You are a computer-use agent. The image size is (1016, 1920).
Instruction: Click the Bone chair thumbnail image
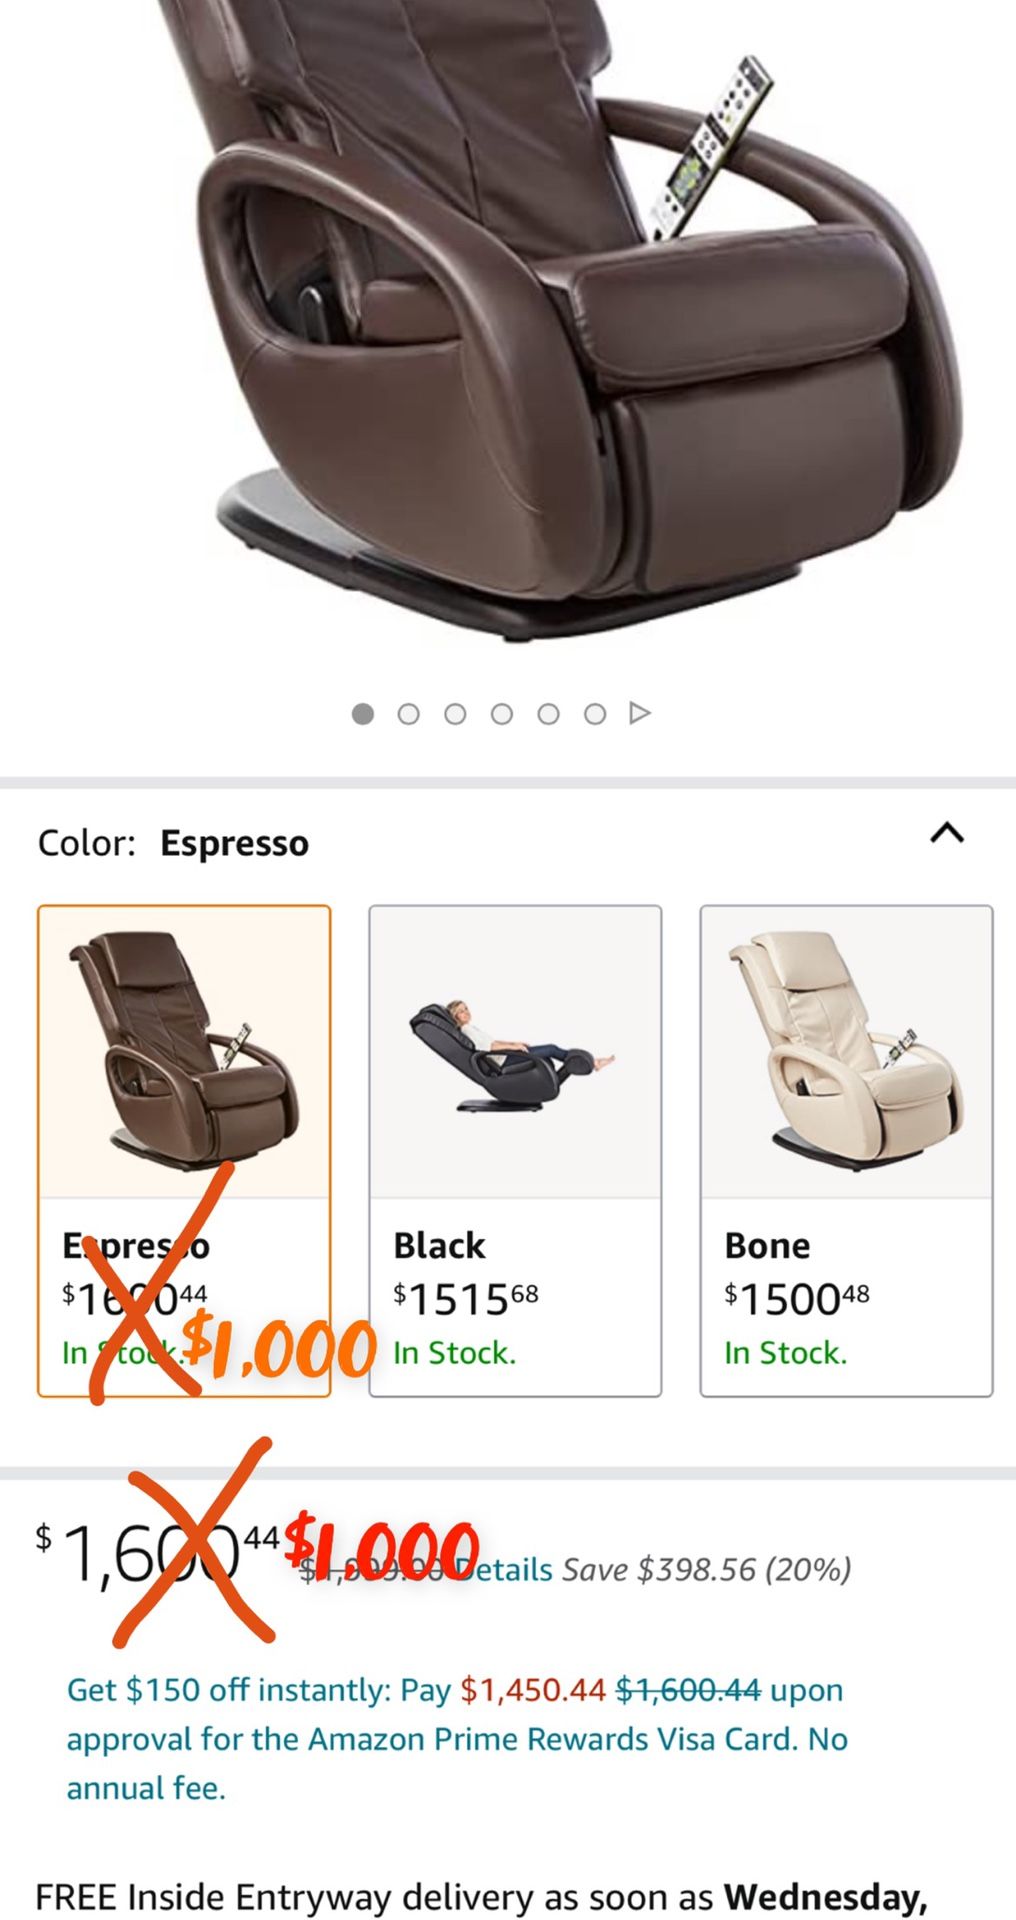tap(846, 1052)
